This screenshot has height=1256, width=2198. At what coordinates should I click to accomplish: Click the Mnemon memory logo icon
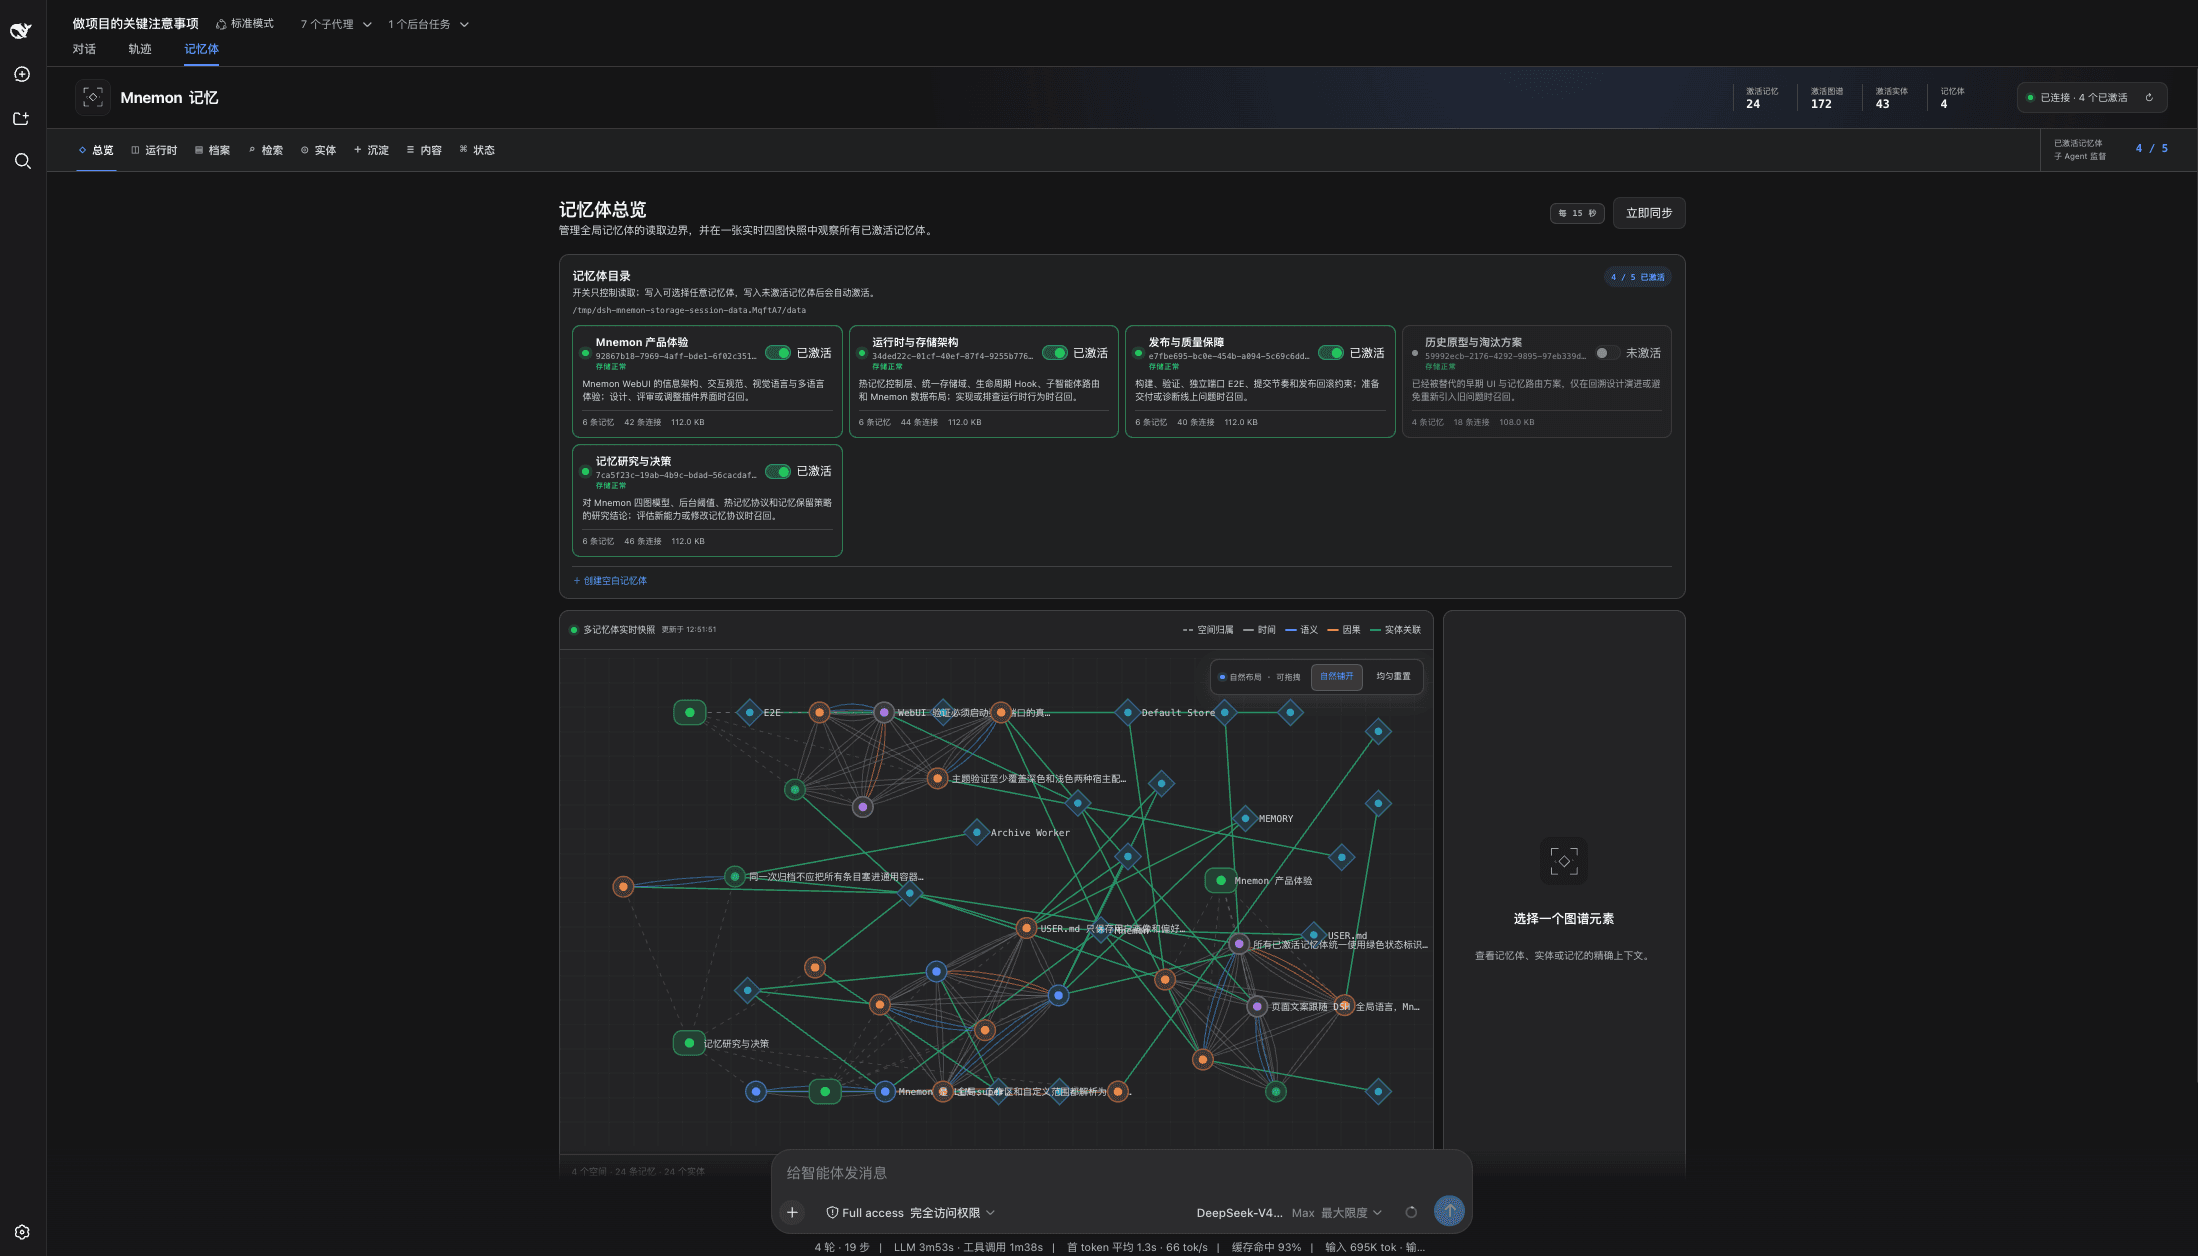pyautogui.click(x=93, y=97)
